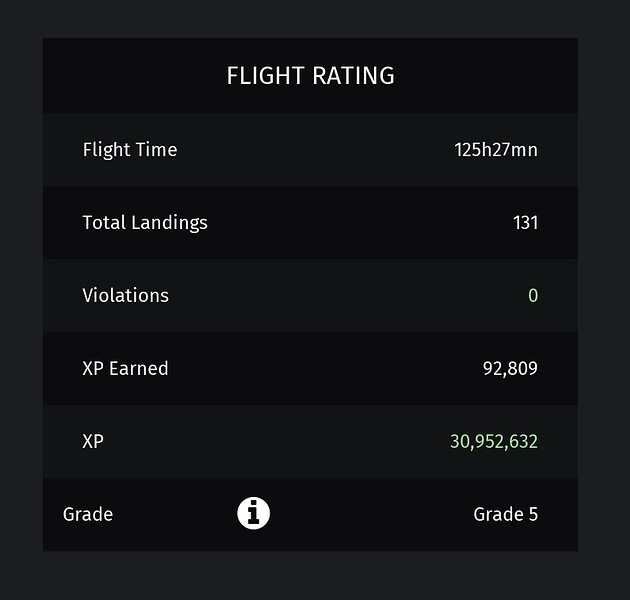Select the XP row label

(93, 441)
